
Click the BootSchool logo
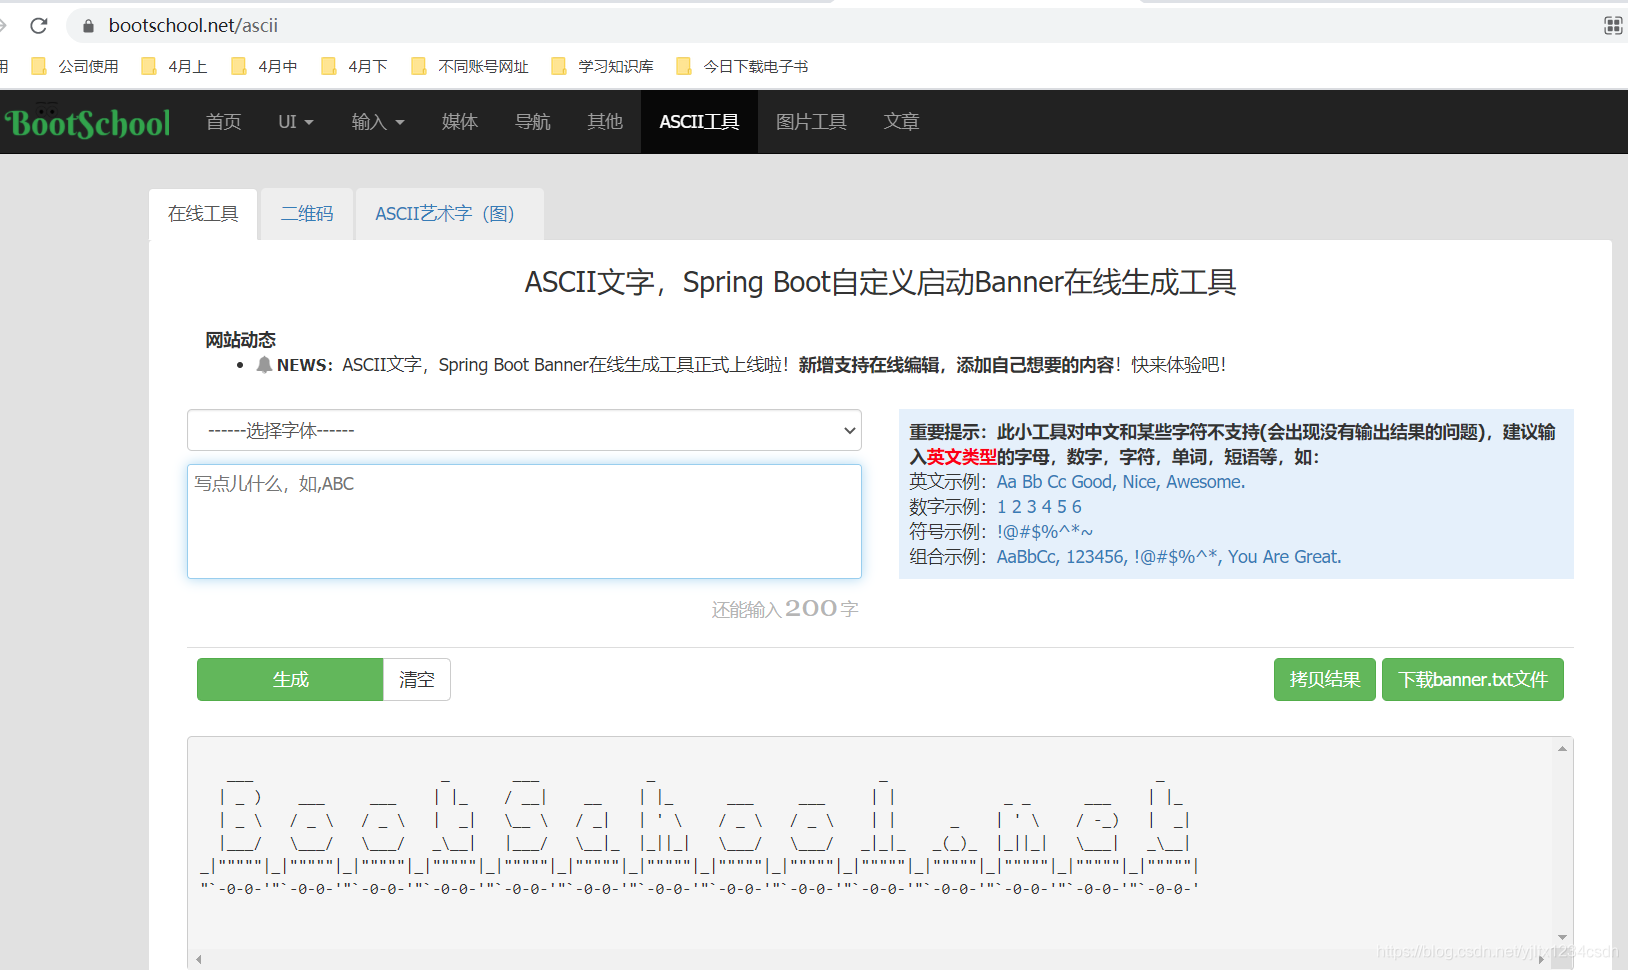(x=88, y=123)
